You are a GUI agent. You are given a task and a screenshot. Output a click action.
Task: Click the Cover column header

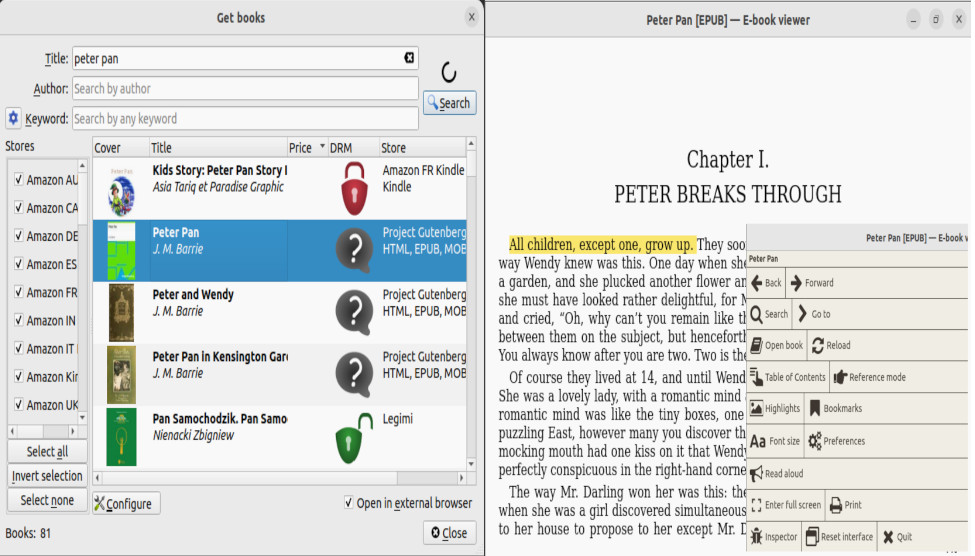point(121,147)
